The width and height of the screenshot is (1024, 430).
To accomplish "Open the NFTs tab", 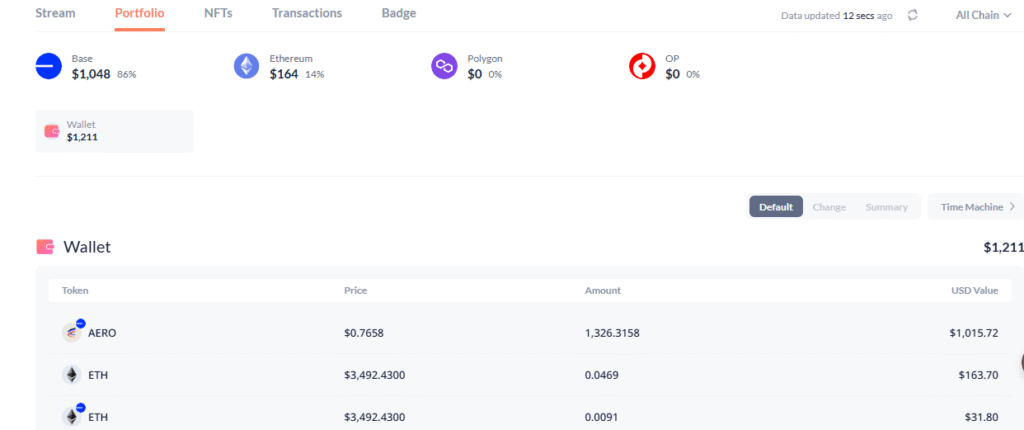I will click(x=218, y=13).
